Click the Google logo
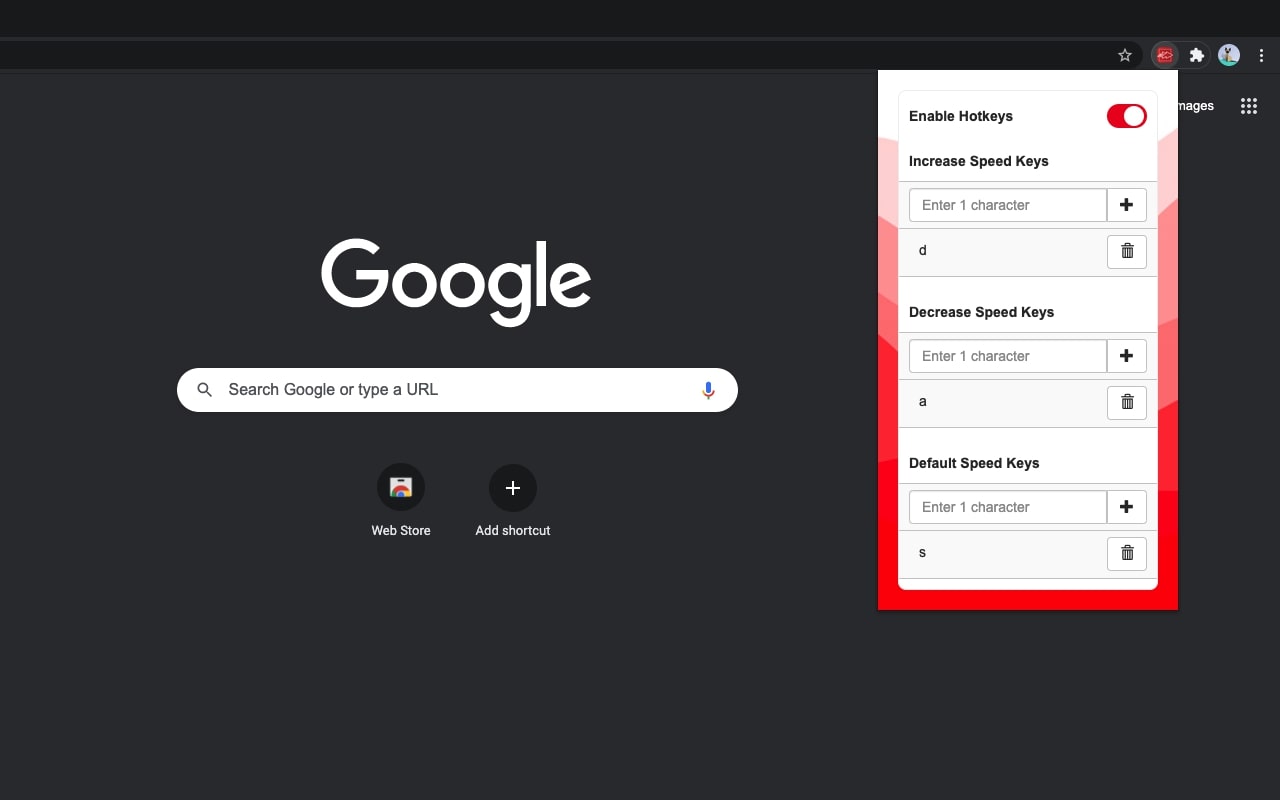This screenshot has height=800, width=1280. [456, 282]
